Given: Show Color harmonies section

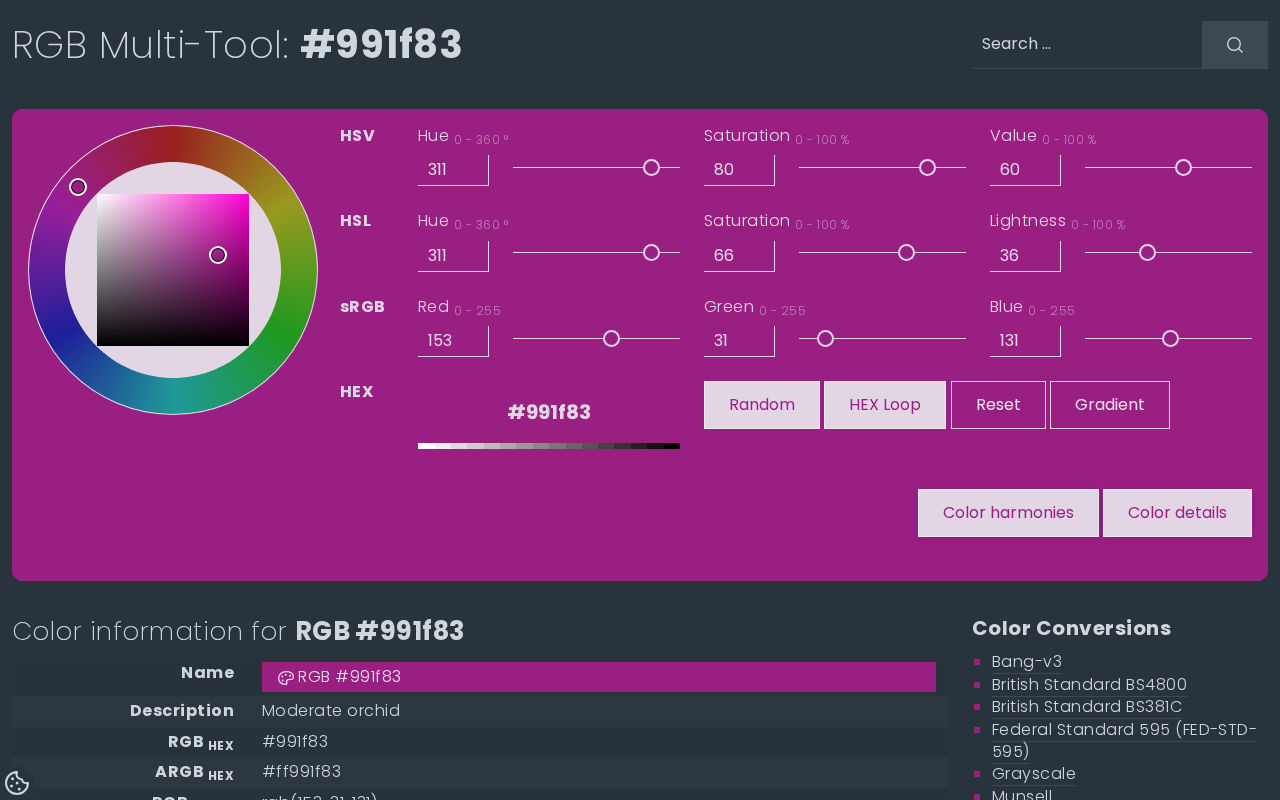Looking at the screenshot, I should (1007, 513).
